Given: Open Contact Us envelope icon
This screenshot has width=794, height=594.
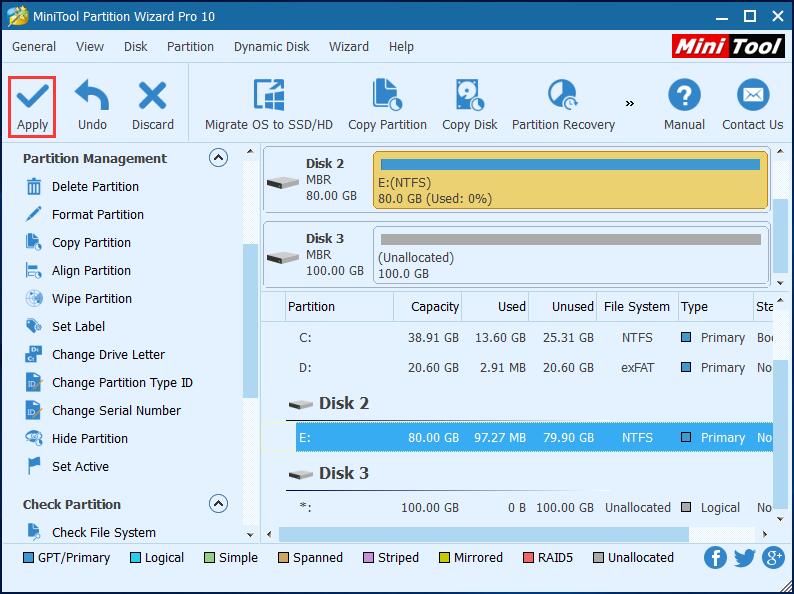Looking at the screenshot, I should [752, 107].
